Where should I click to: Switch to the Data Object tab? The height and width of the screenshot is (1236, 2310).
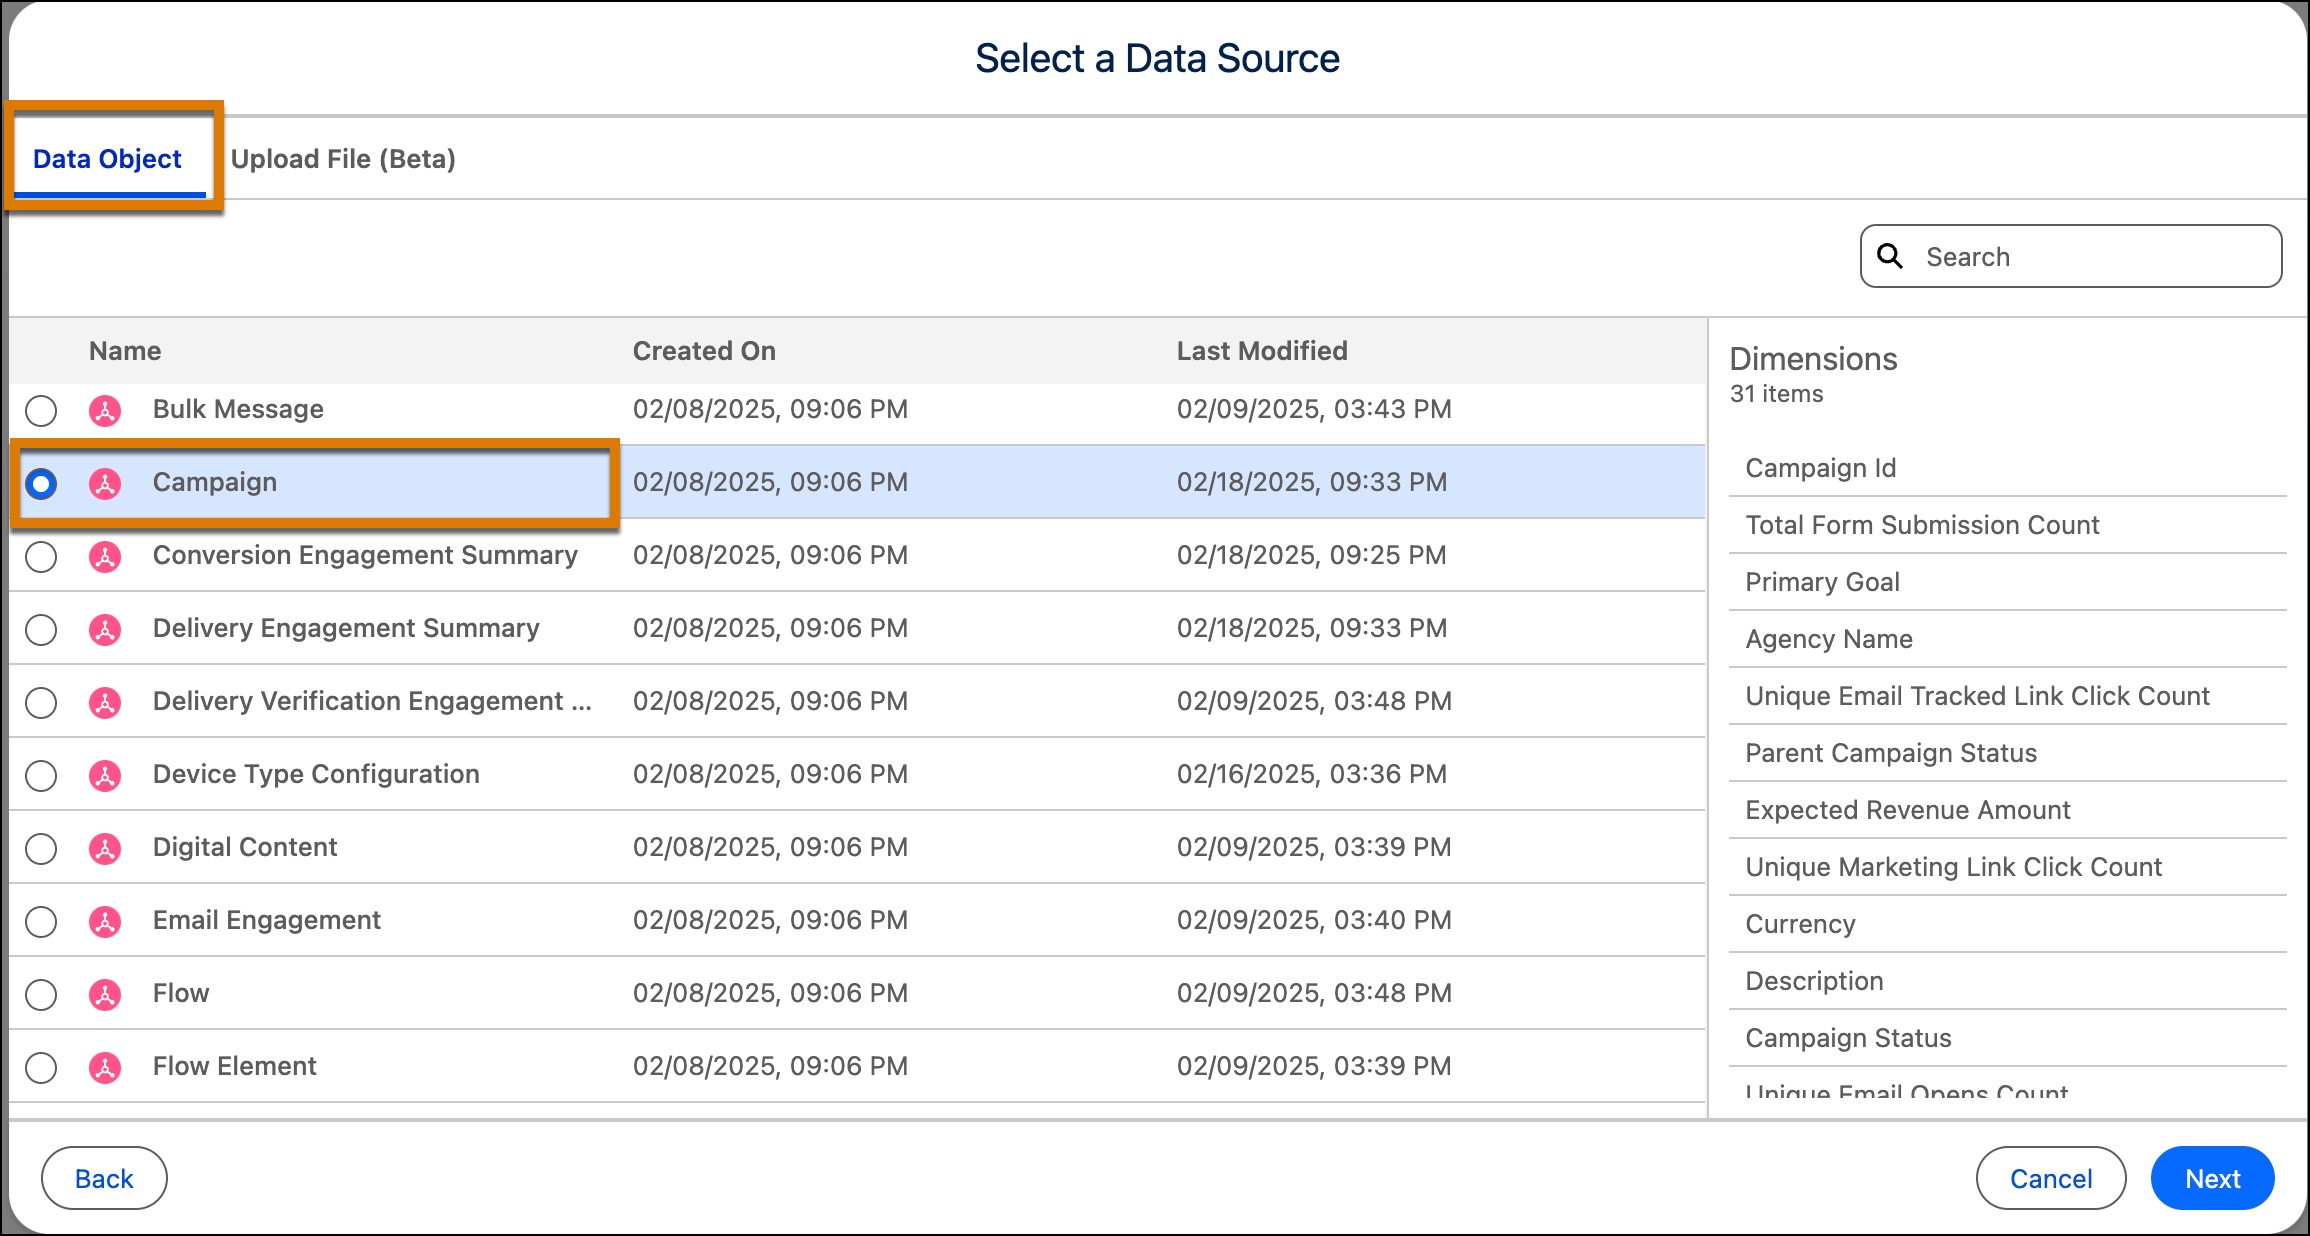(x=107, y=159)
